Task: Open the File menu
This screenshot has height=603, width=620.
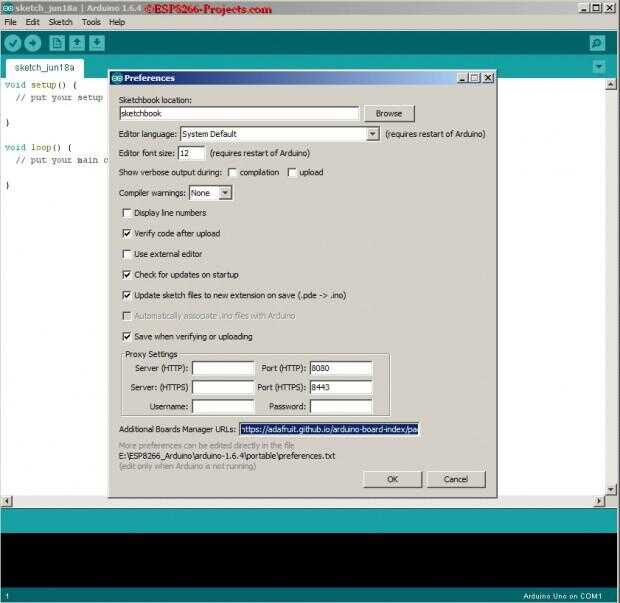Action: click(10, 22)
